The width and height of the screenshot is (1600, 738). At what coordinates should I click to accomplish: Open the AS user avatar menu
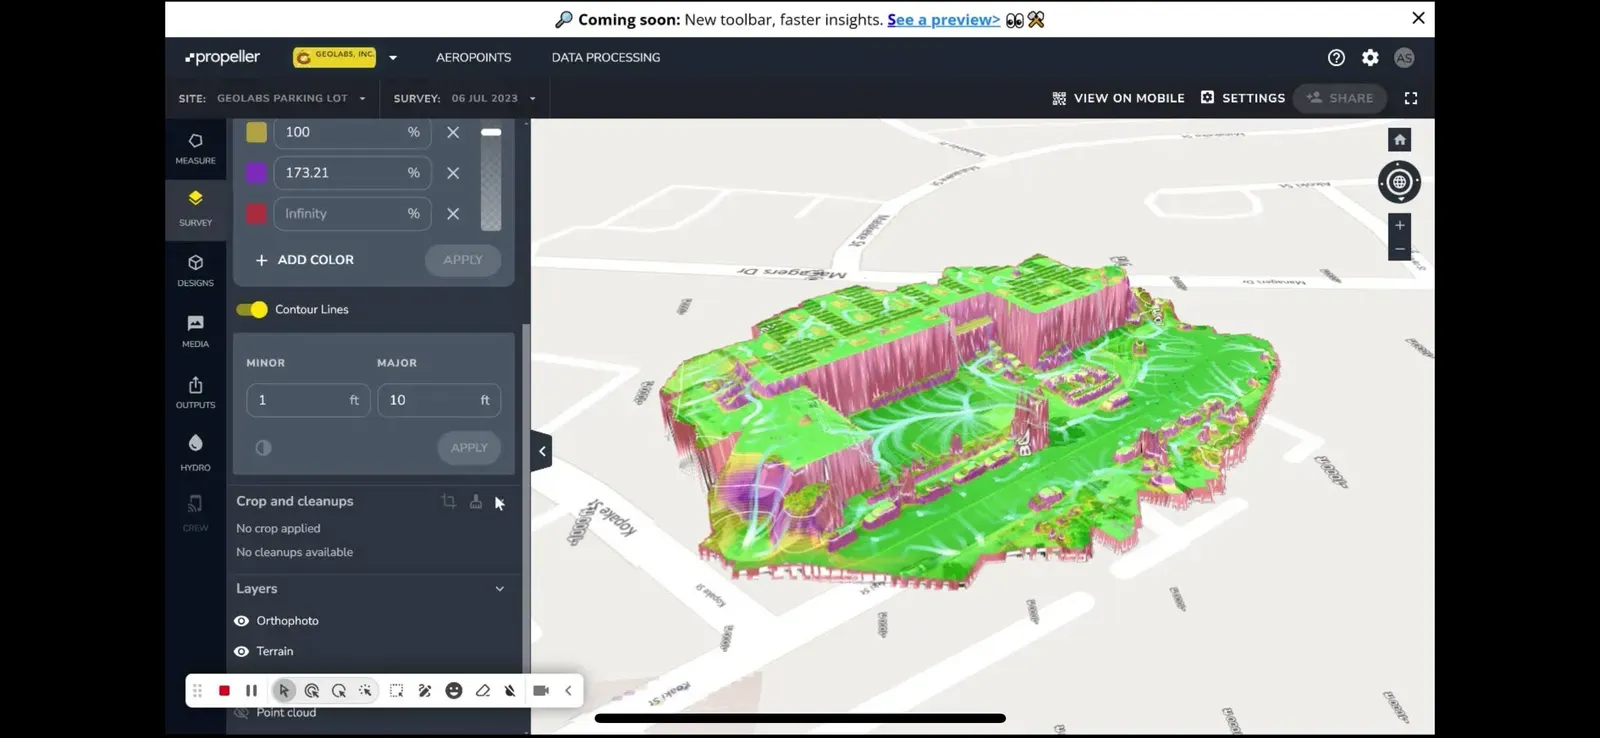pyautogui.click(x=1404, y=58)
